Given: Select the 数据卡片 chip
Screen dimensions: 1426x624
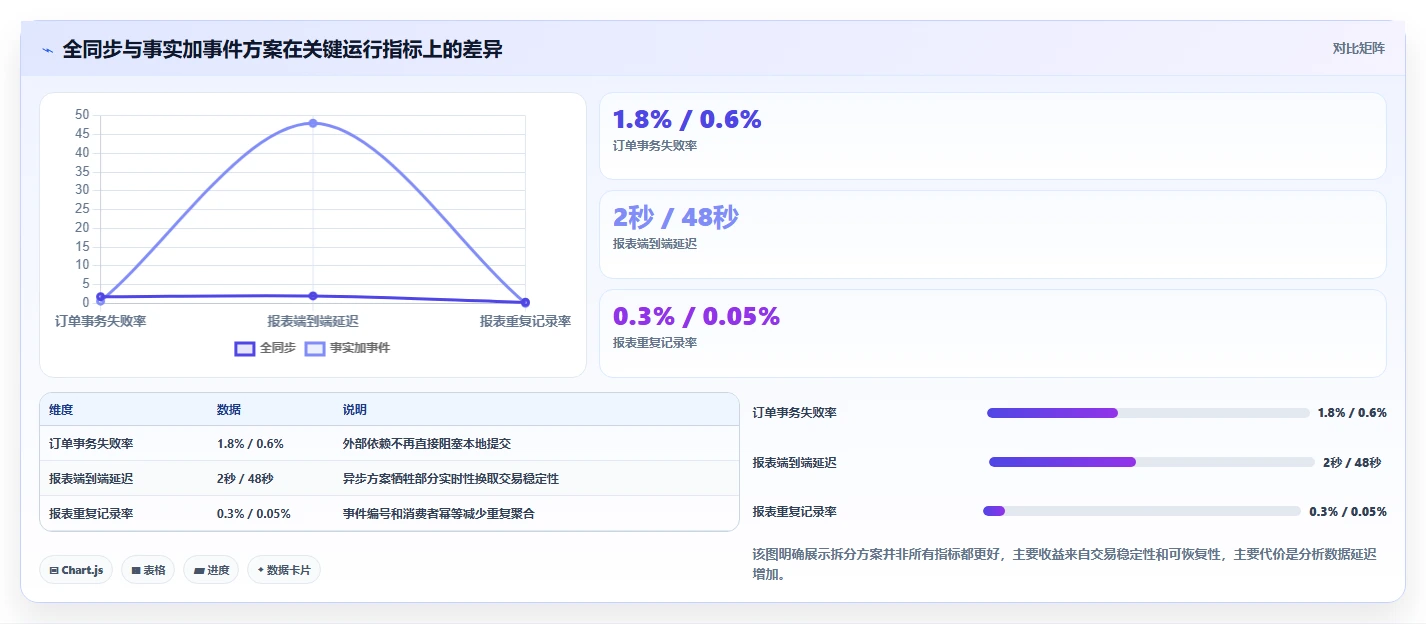Looking at the screenshot, I should coord(284,570).
